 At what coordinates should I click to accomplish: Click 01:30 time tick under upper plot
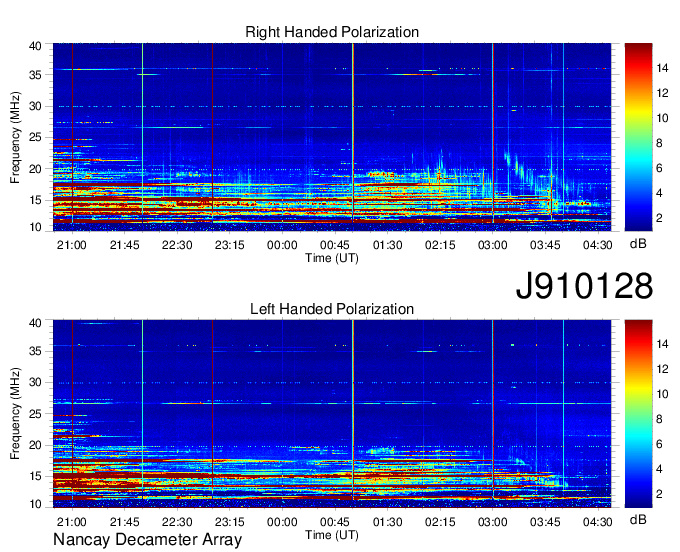click(x=388, y=245)
